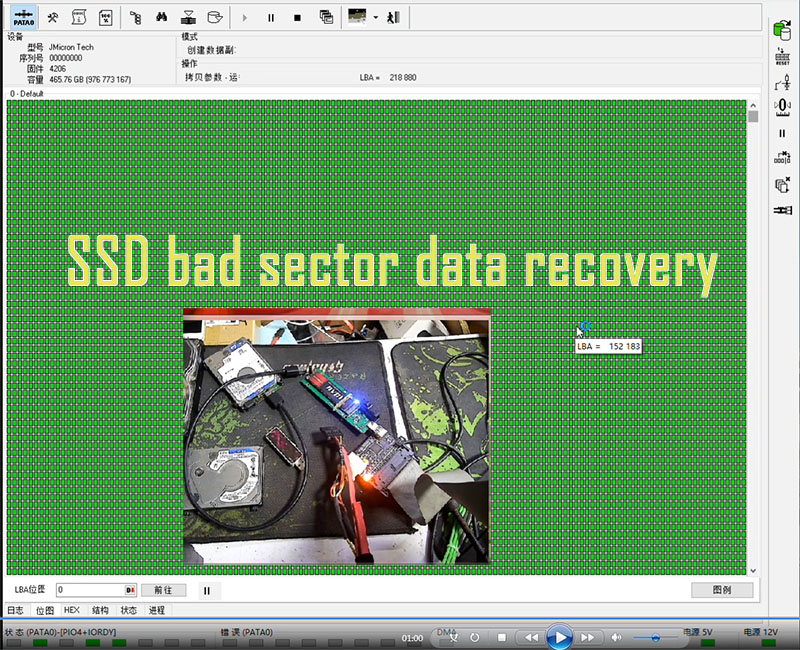This screenshot has height=650, width=800.
Task: Click the pause button beside 前往
Action: coord(207,591)
